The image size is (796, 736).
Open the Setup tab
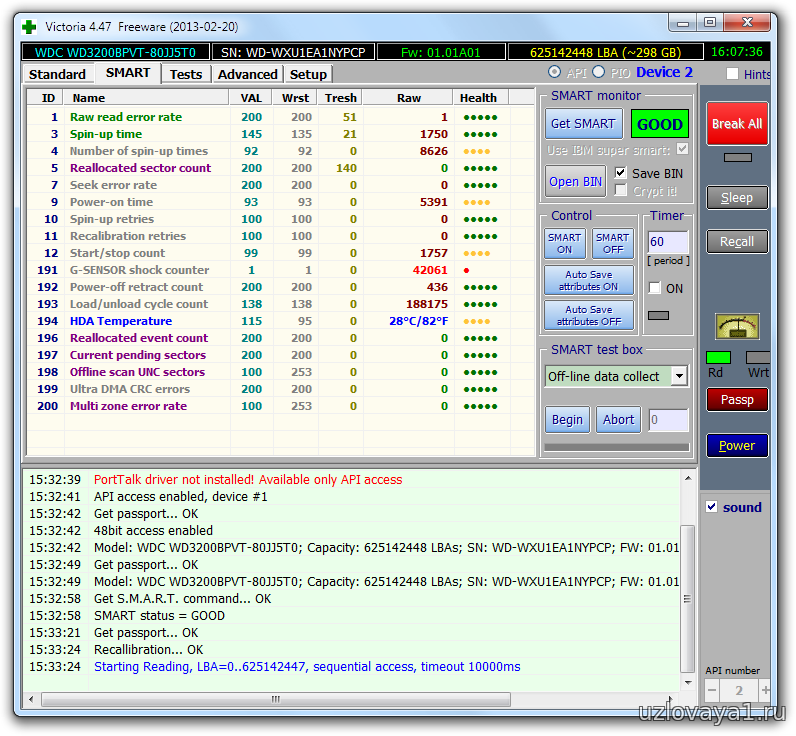[x=308, y=75]
